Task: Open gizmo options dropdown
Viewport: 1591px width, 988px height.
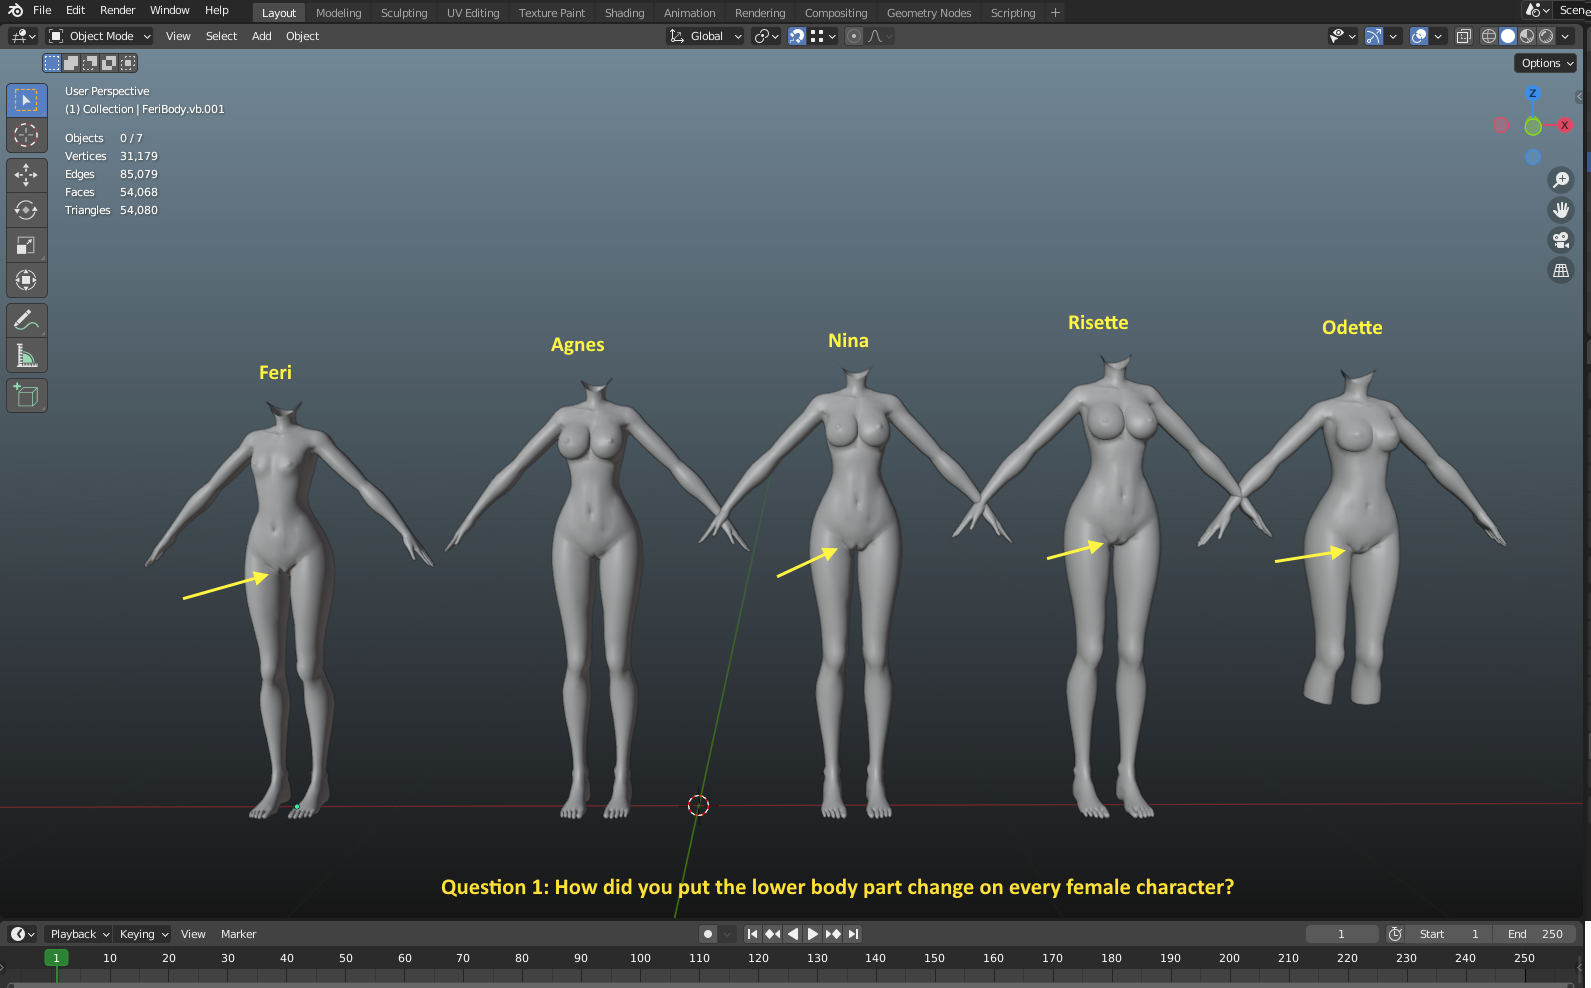Action: (1393, 36)
